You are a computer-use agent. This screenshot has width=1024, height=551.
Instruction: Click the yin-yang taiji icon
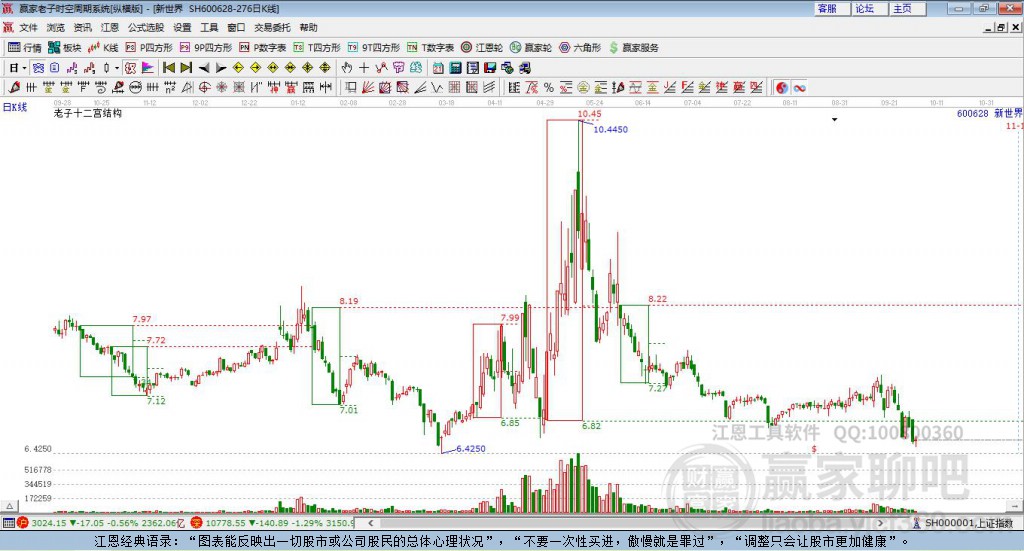coord(782,88)
